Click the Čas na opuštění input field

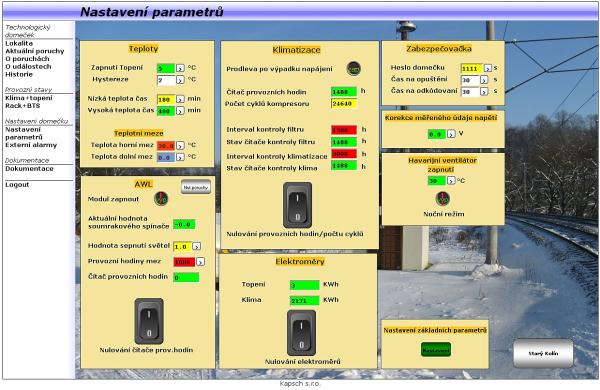(x=470, y=80)
